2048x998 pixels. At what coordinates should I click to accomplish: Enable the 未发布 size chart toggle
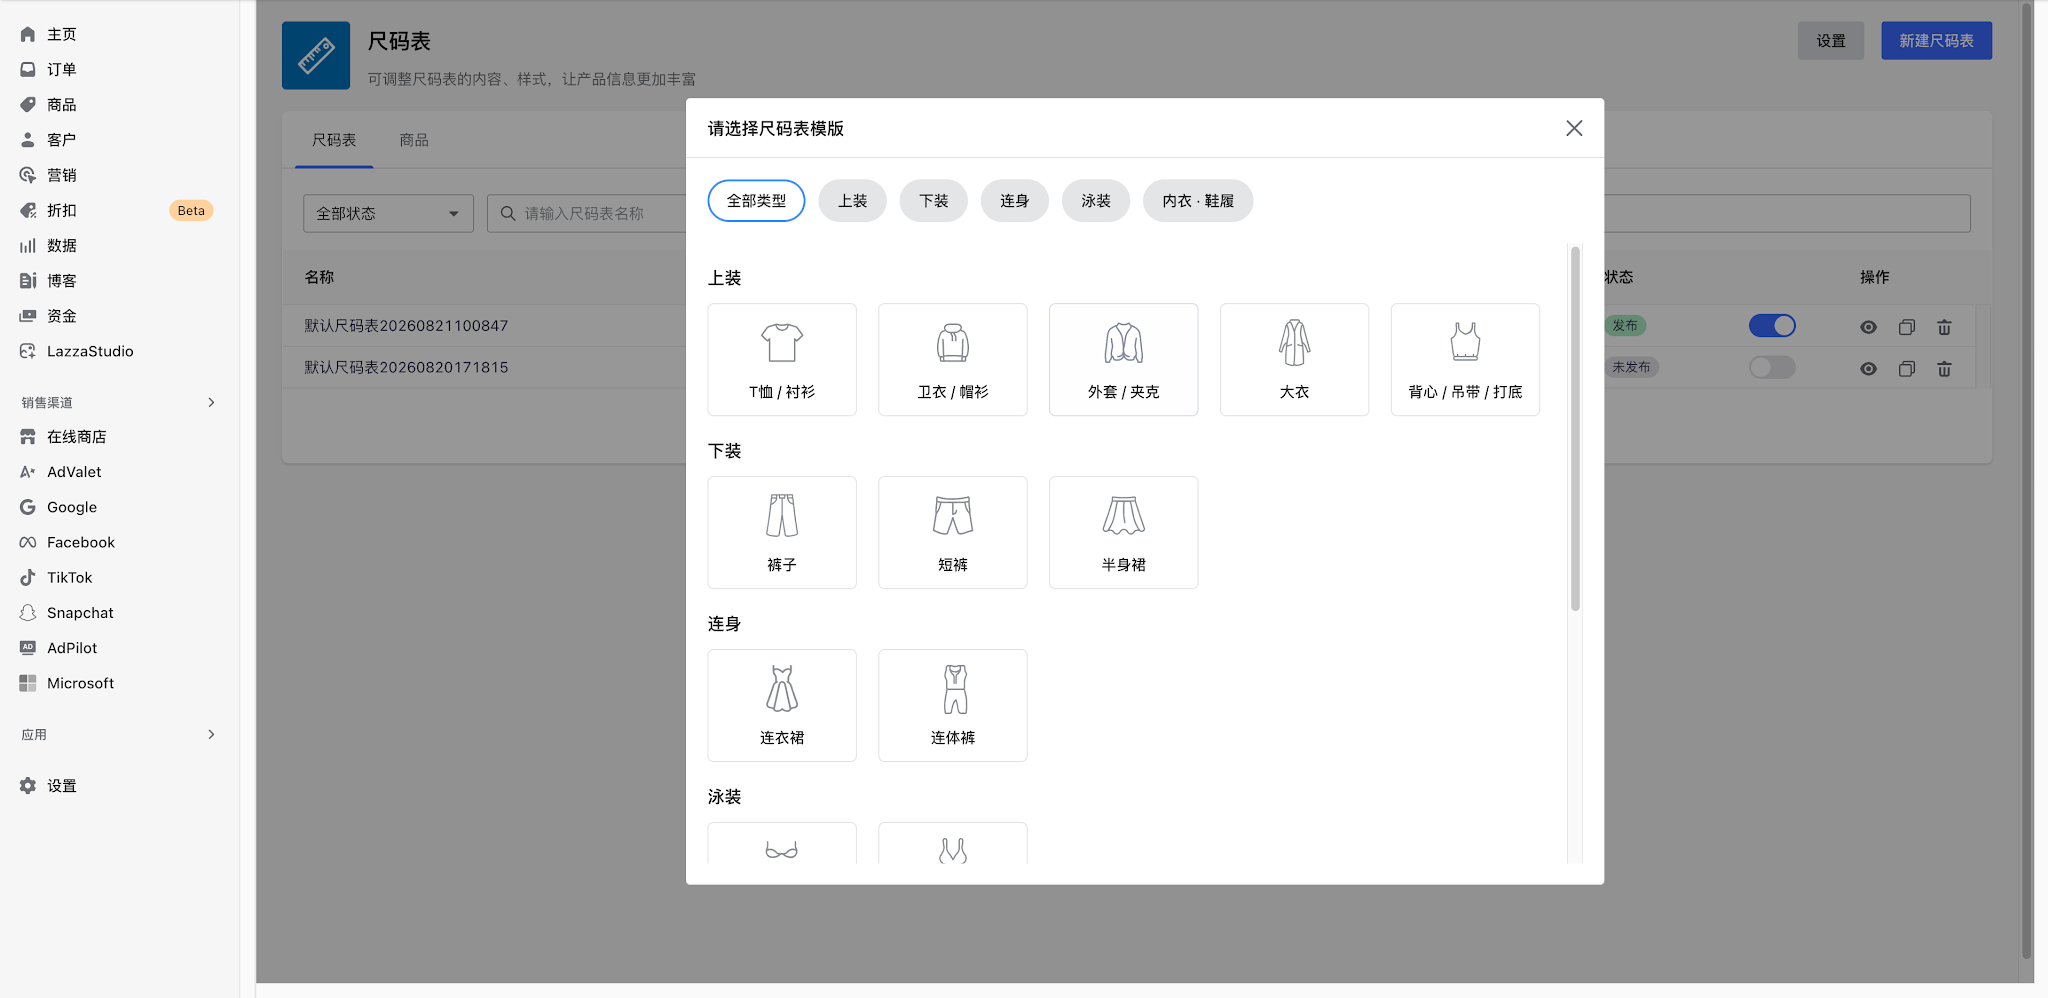pos(1772,367)
